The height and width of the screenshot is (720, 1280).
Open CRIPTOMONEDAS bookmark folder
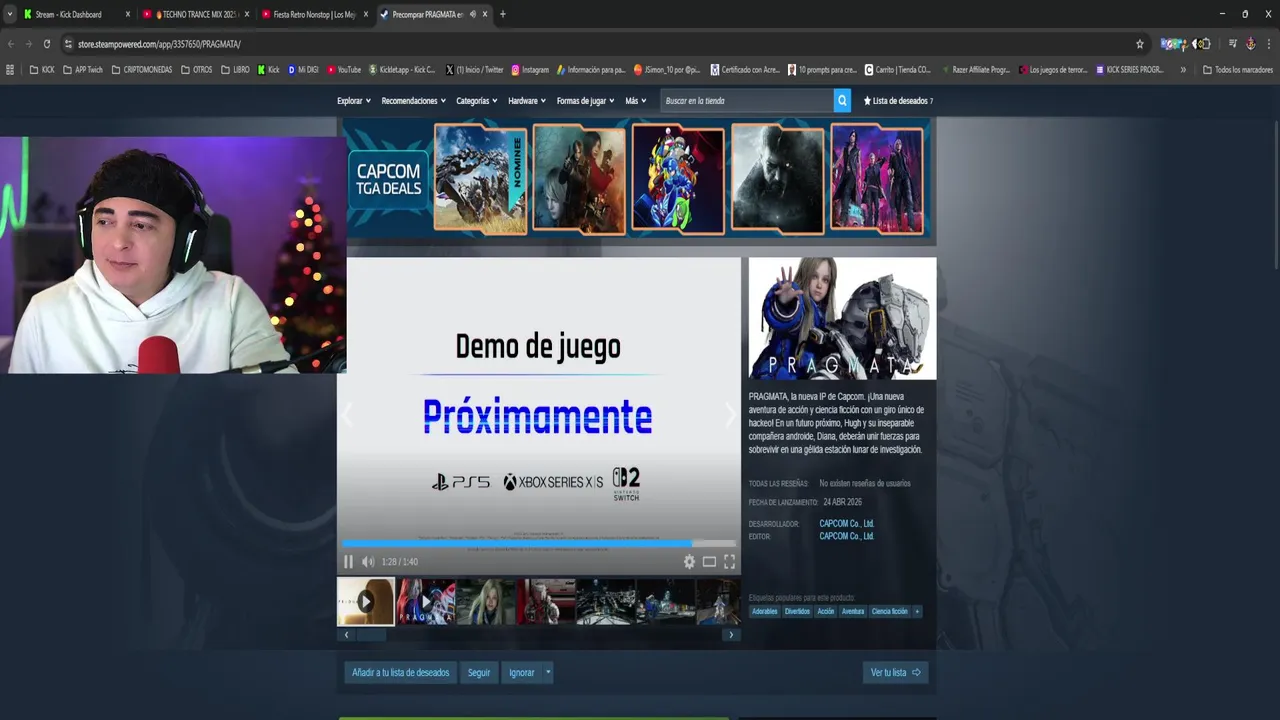(141, 70)
